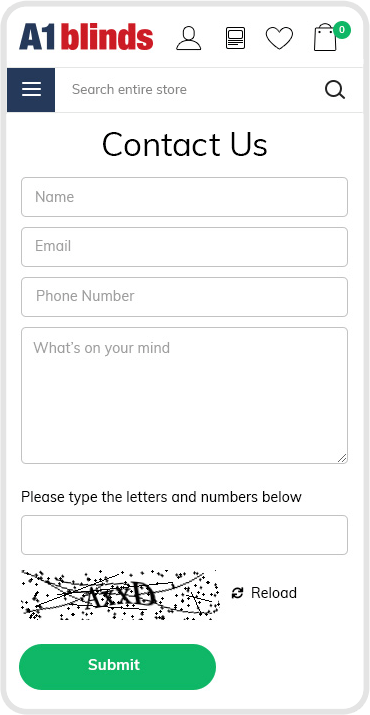370x715 pixels.
Task: Click the captcha image
Action: click(120, 595)
